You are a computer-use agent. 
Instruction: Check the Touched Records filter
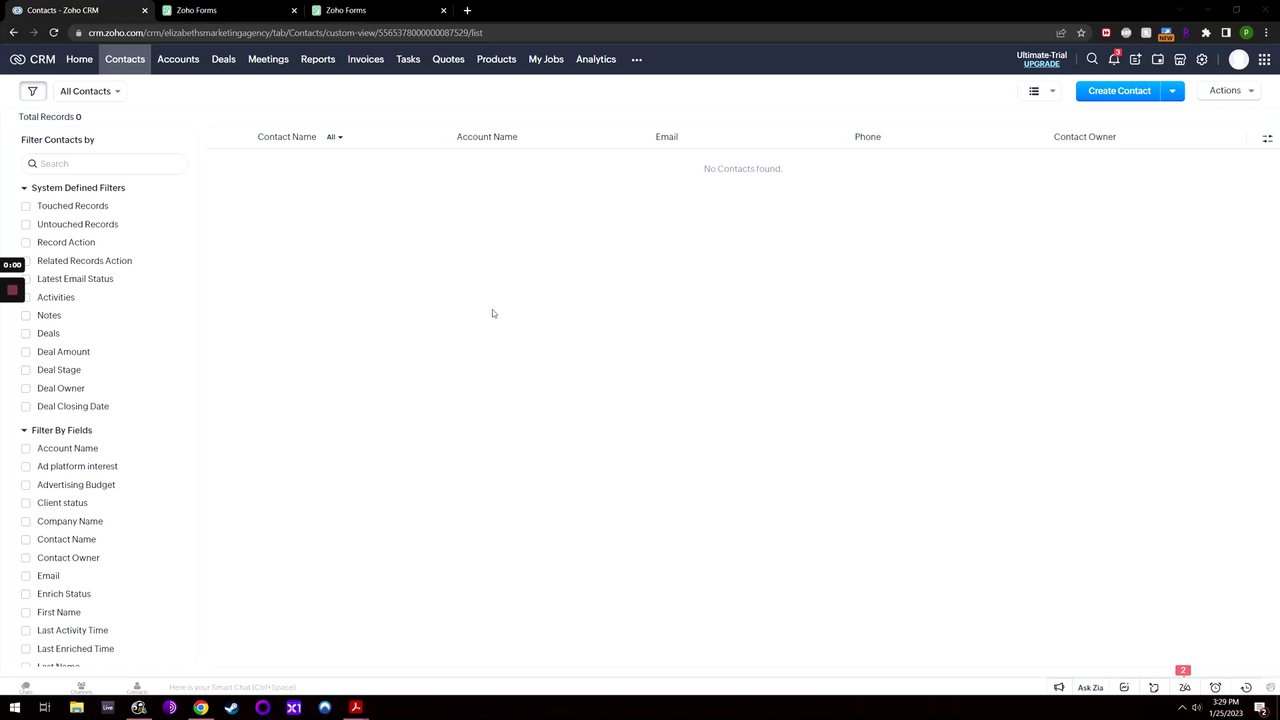(26, 206)
